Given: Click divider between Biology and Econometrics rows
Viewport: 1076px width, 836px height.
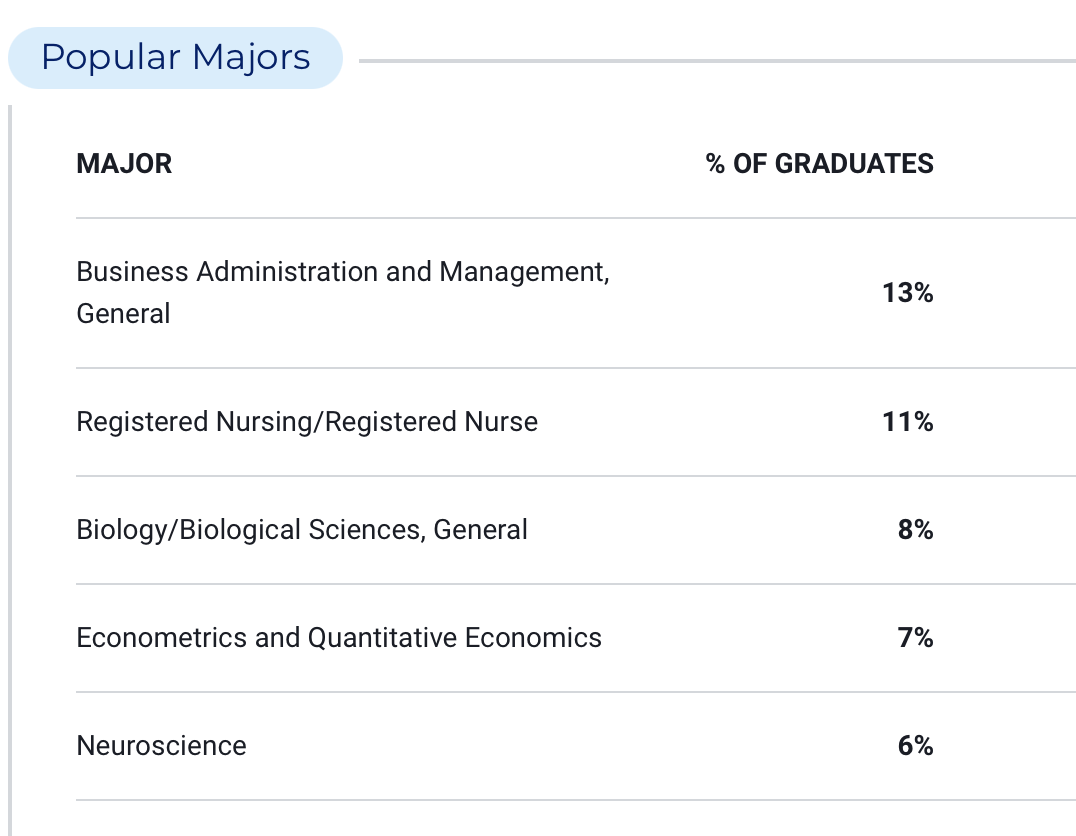Looking at the screenshot, I should [576, 584].
